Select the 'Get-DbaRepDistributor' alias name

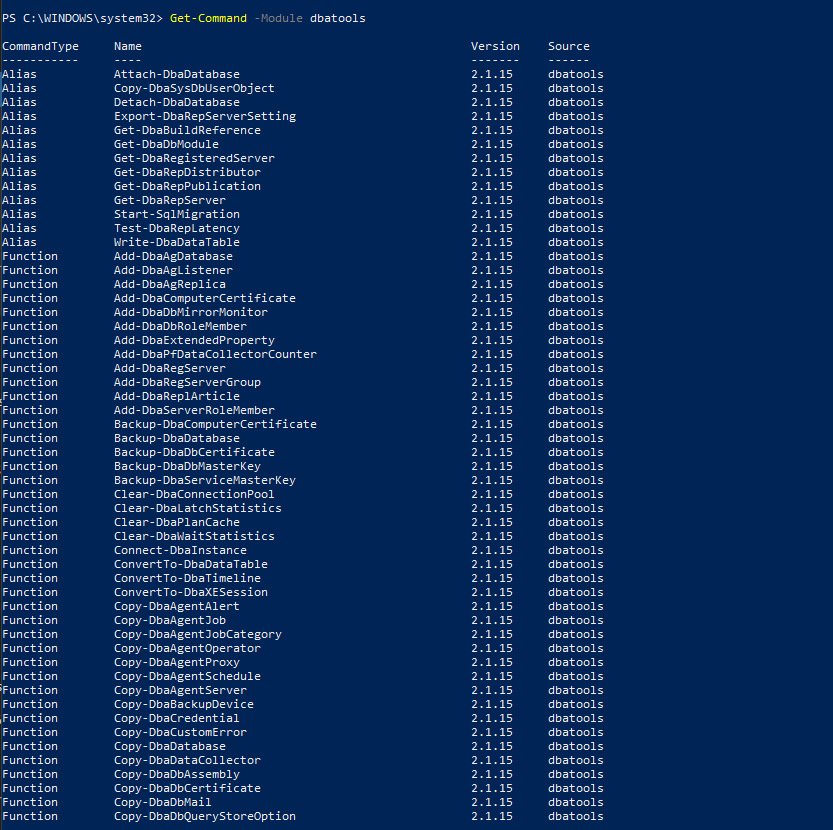[188, 172]
